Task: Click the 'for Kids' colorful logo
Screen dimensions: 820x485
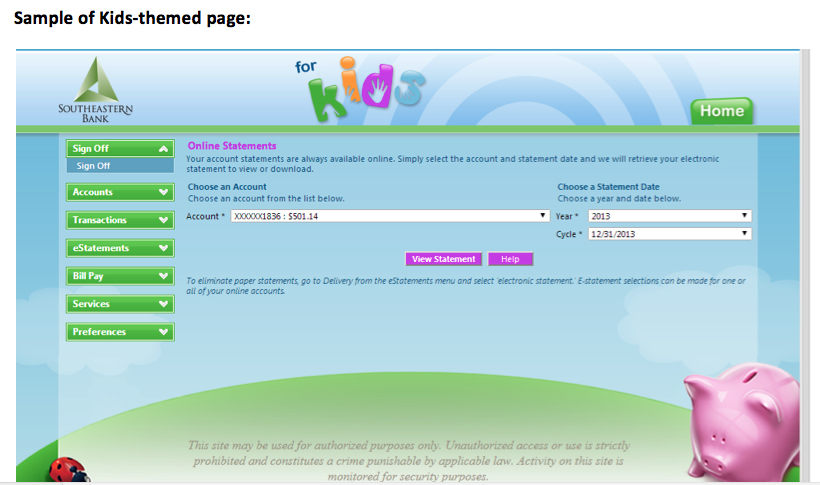Action: tap(360, 88)
